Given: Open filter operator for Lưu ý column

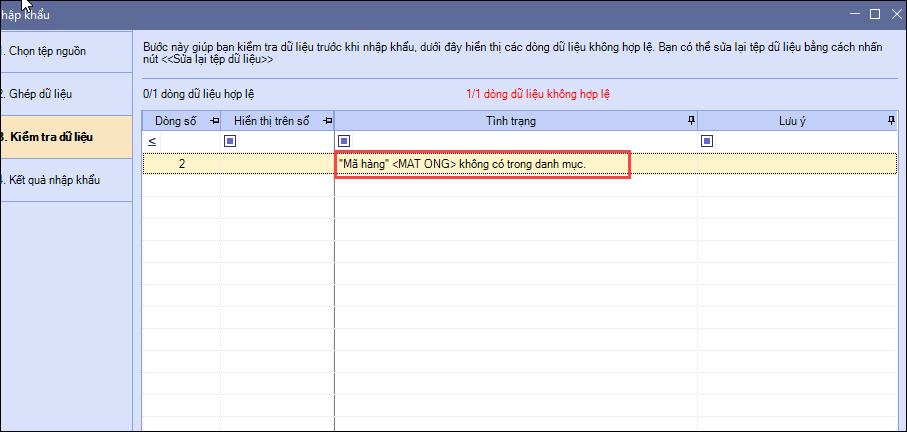Looking at the screenshot, I should tap(707, 141).
